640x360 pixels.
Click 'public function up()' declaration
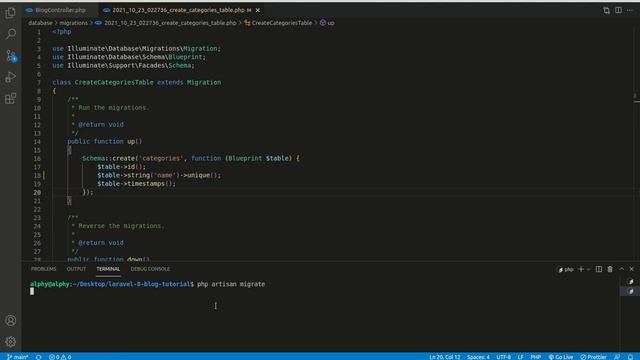(105, 142)
